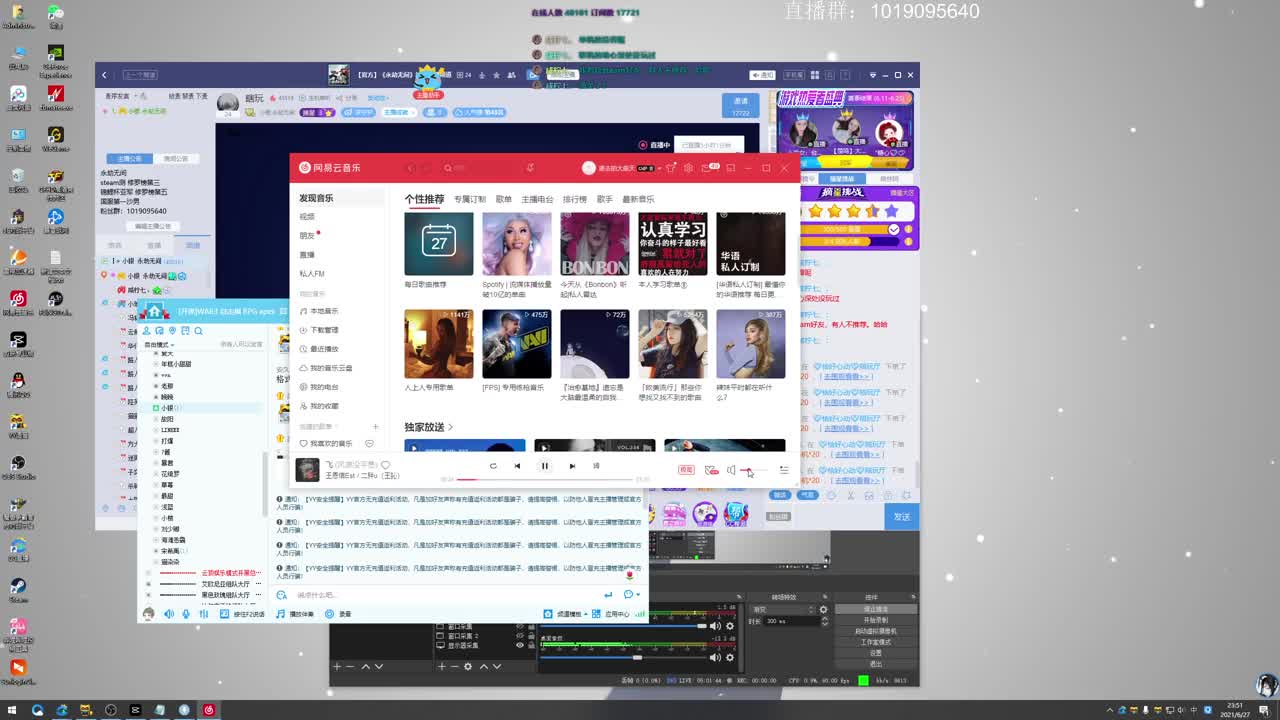
Task: Open 应用中心 in the YY bottom bar
Action: point(612,614)
